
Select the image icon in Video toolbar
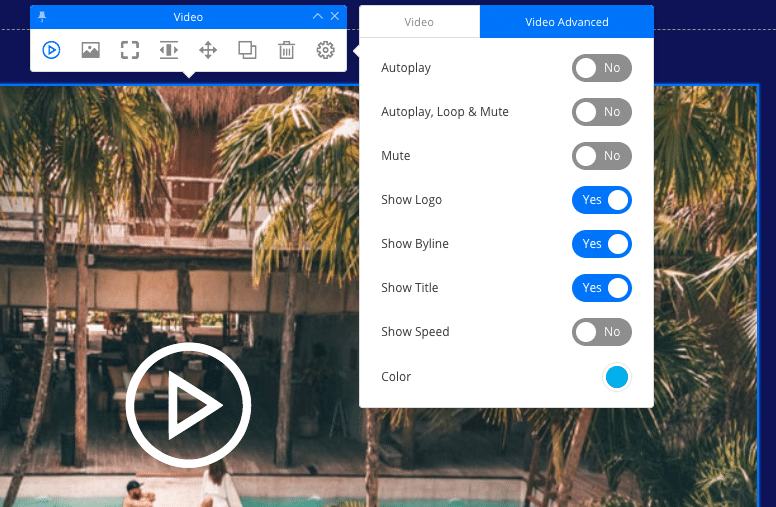pos(90,50)
